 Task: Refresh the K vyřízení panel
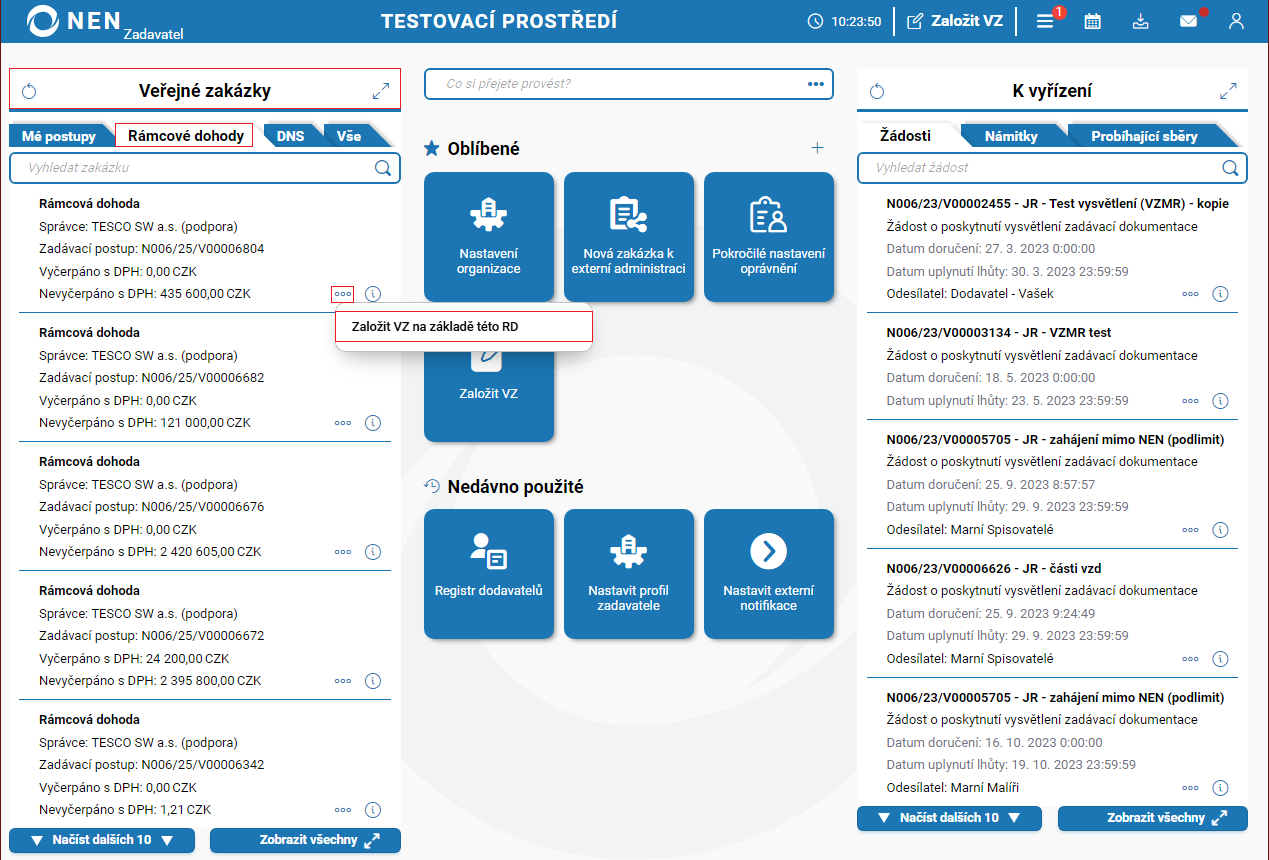(877, 92)
